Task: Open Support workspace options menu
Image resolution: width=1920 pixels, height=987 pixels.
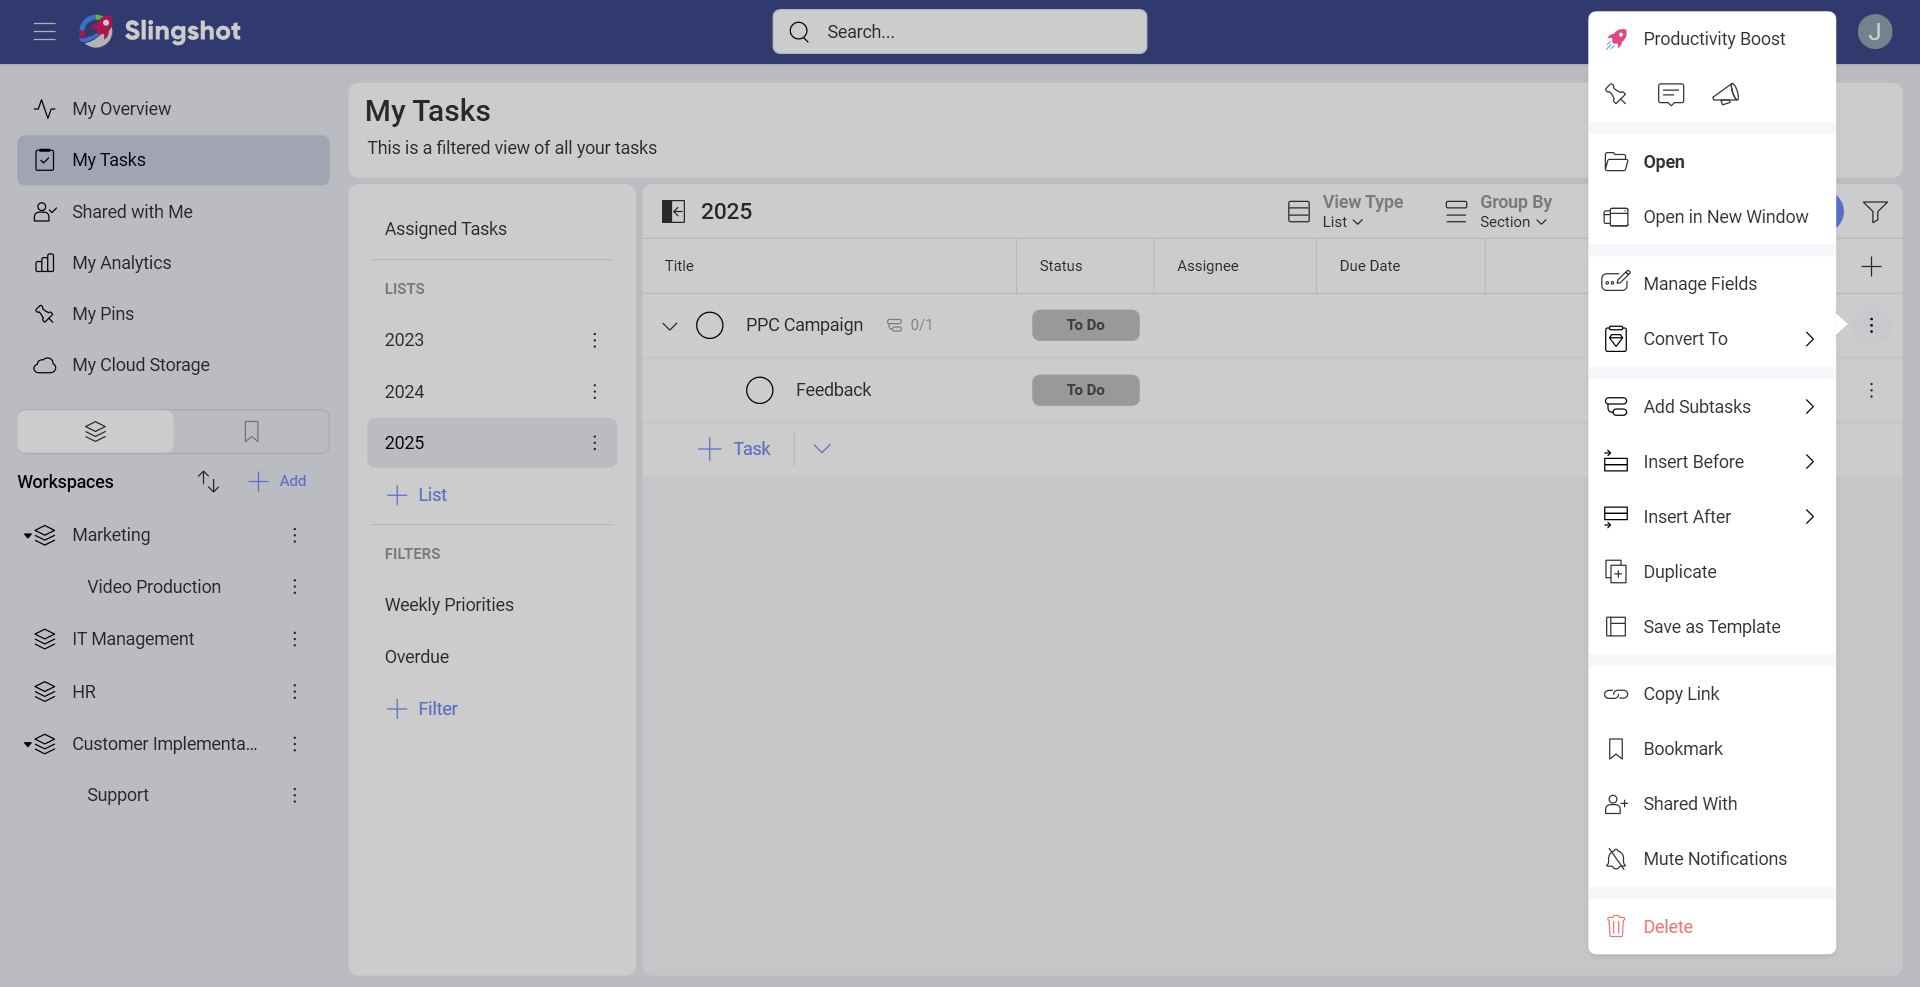Action: coord(294,795)
